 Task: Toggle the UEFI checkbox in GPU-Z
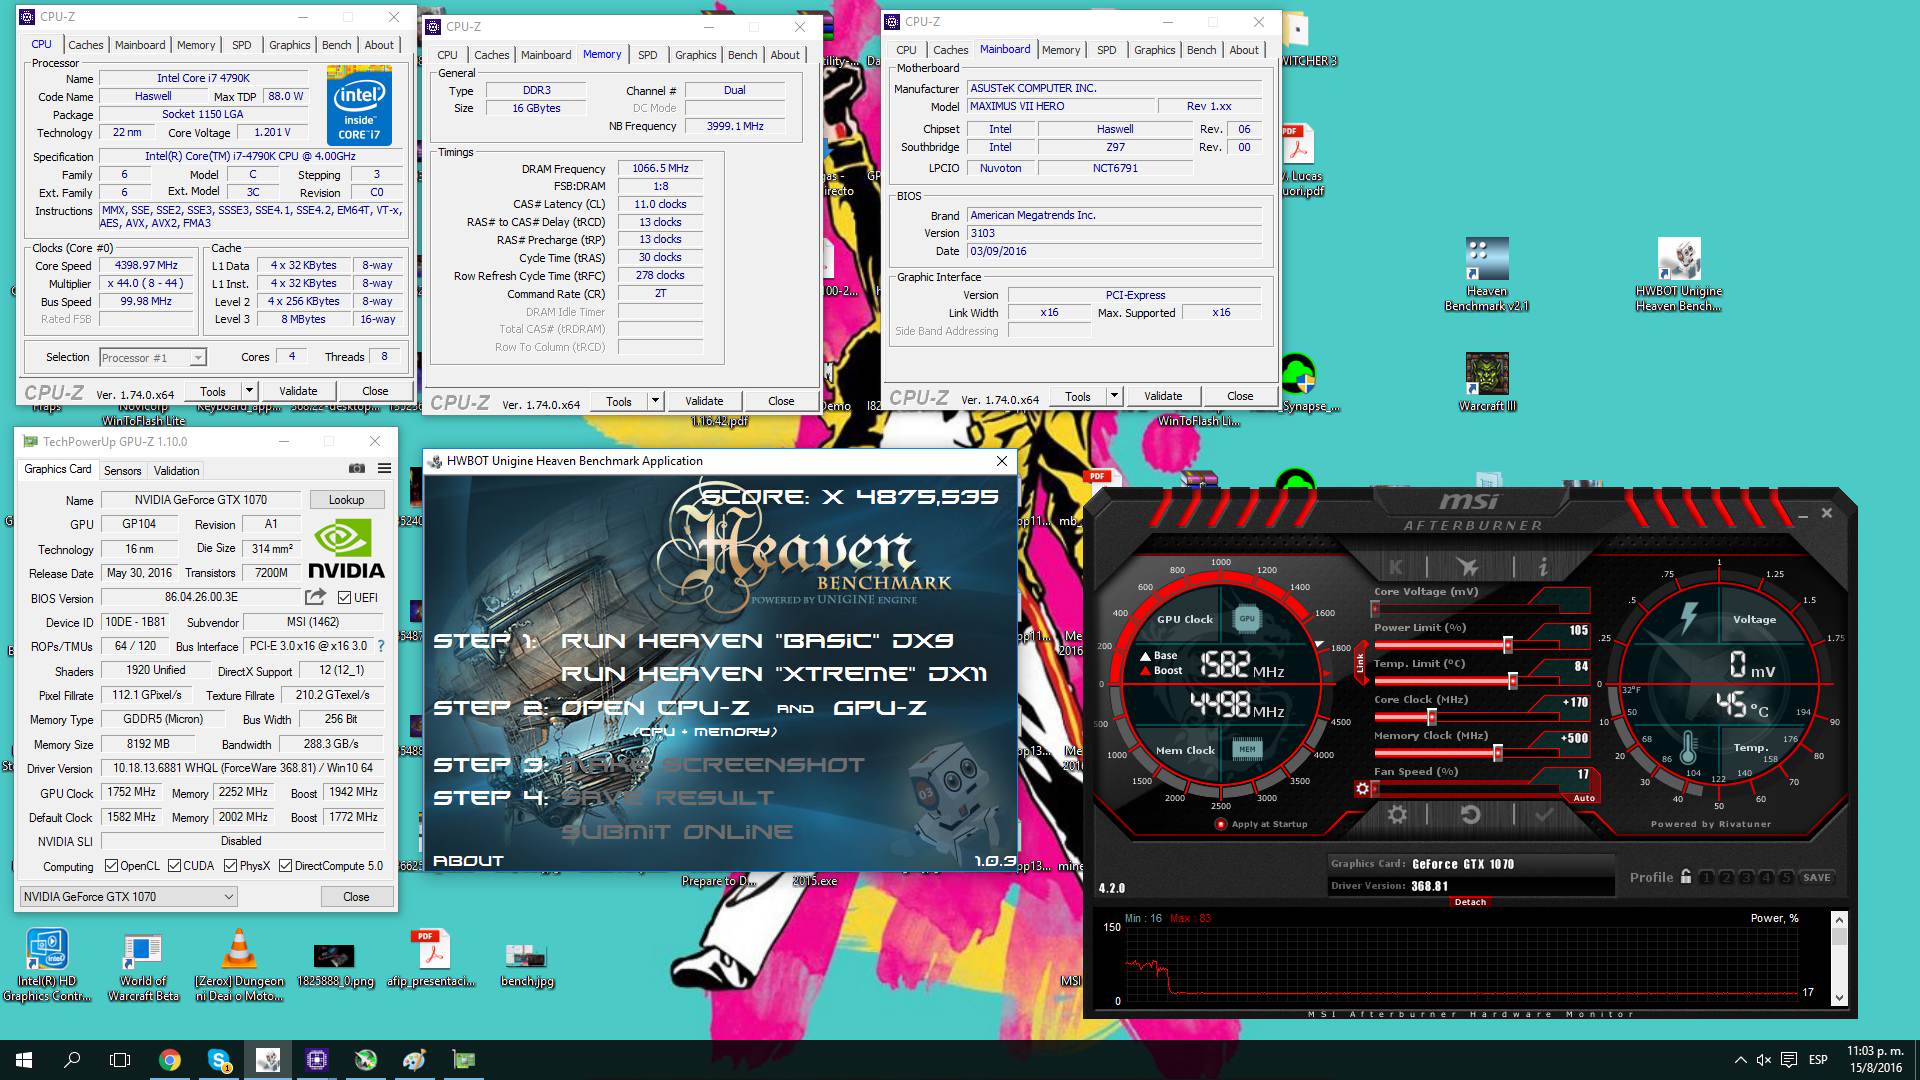(345, 597)
